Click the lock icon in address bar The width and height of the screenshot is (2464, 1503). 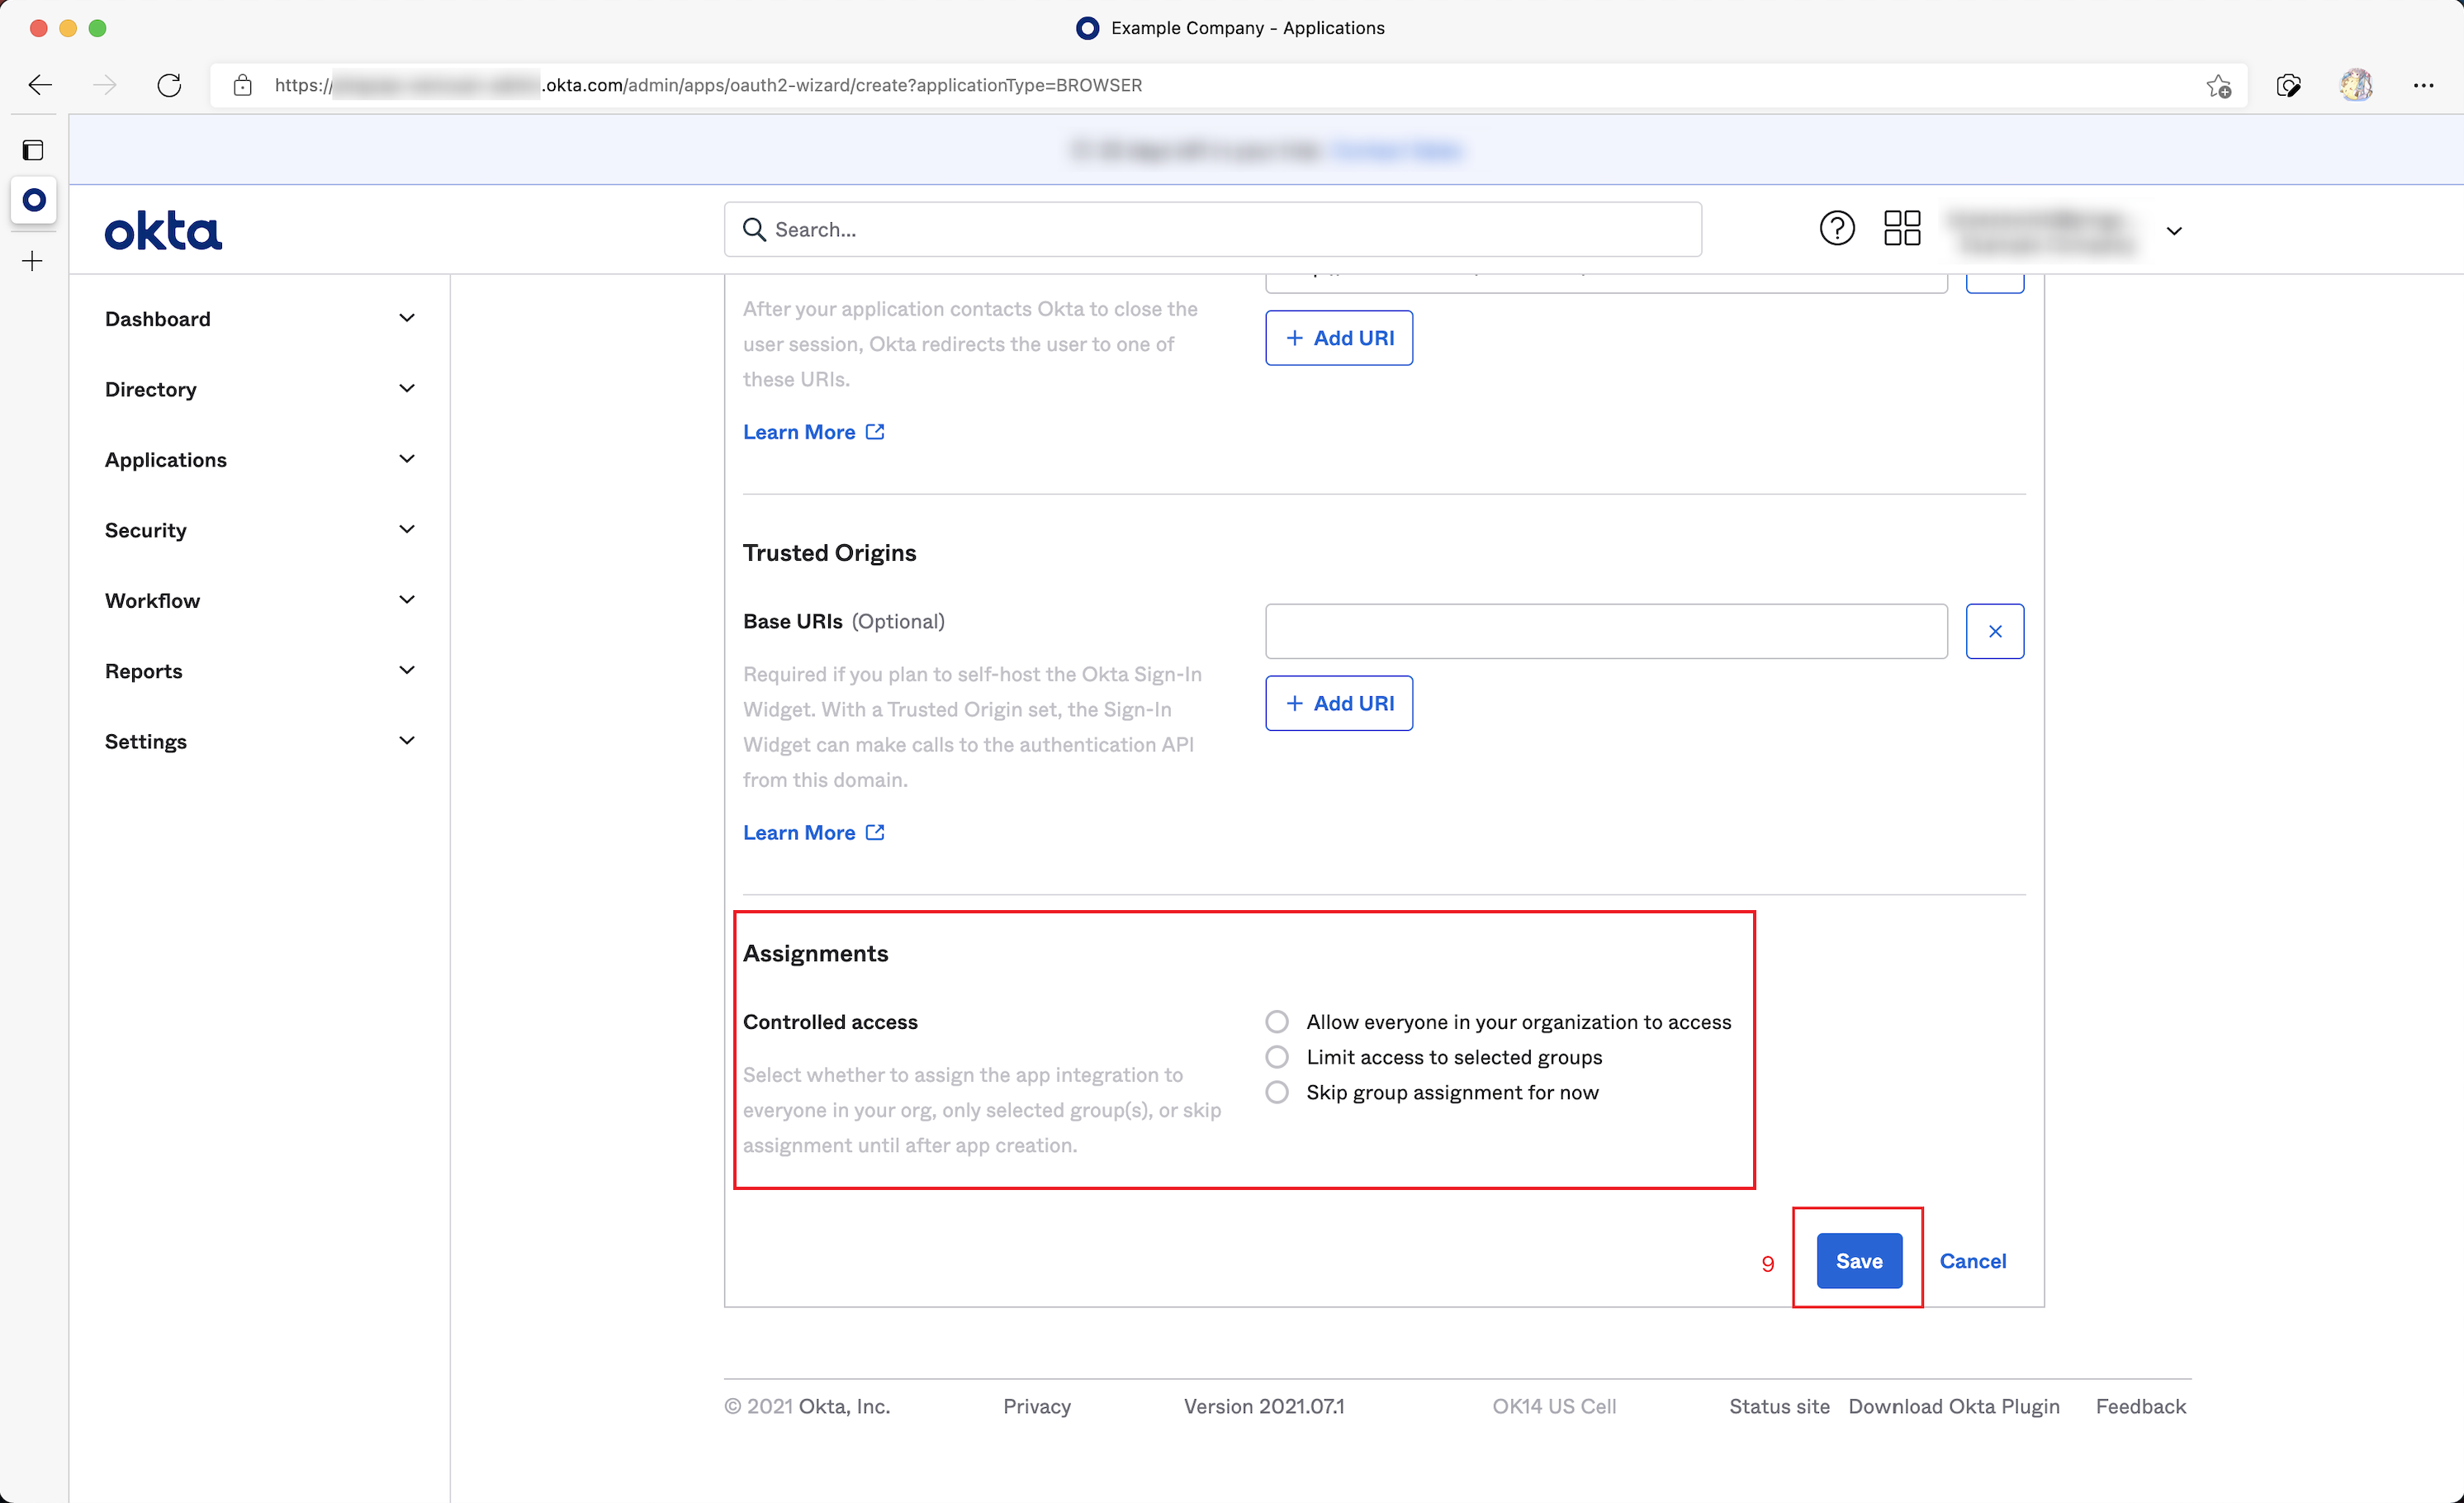click(x=242, y=85)
